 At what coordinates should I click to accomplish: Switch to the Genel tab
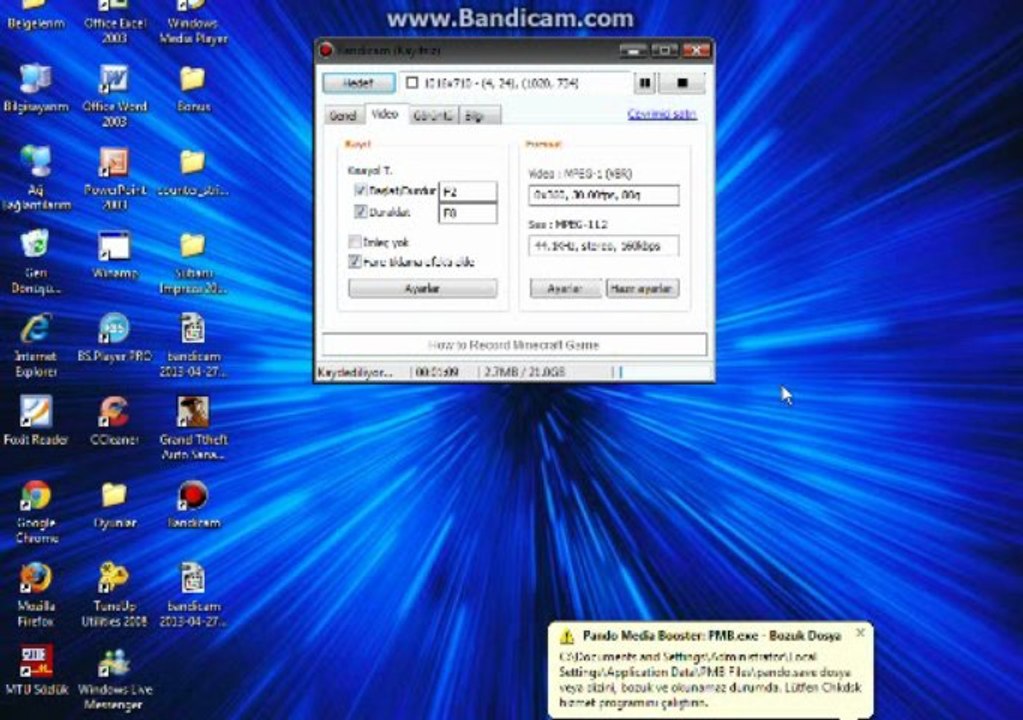tap(343, 115)
